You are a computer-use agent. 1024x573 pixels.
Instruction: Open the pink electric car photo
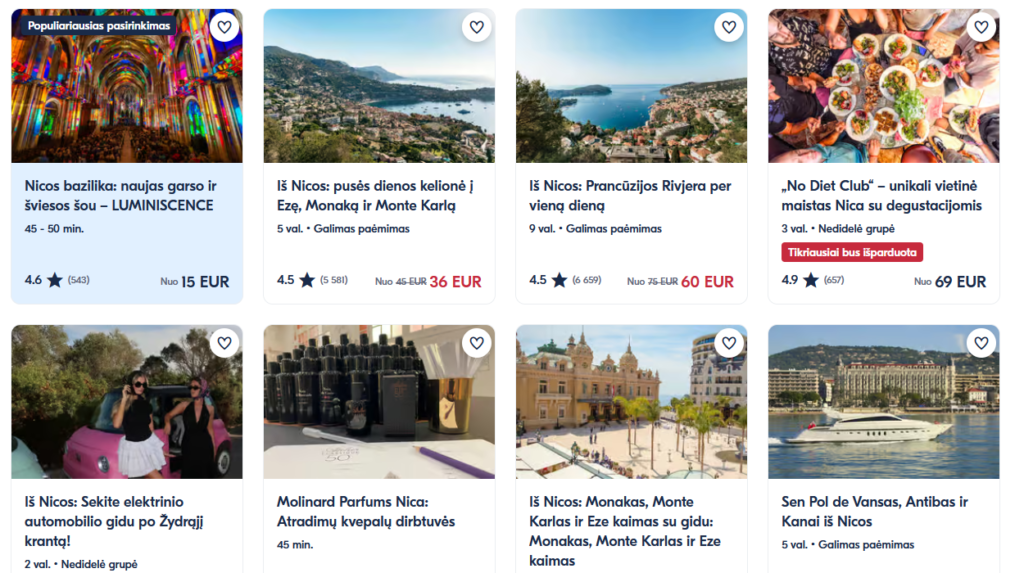pyautogui.click(x=127, y=410)
